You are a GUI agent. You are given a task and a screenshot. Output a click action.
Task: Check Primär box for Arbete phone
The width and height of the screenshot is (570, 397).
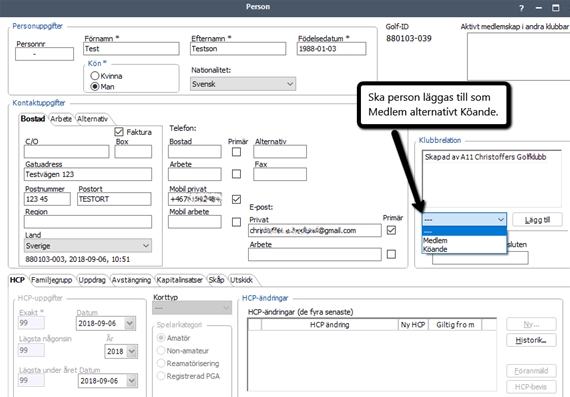[236, 174]
